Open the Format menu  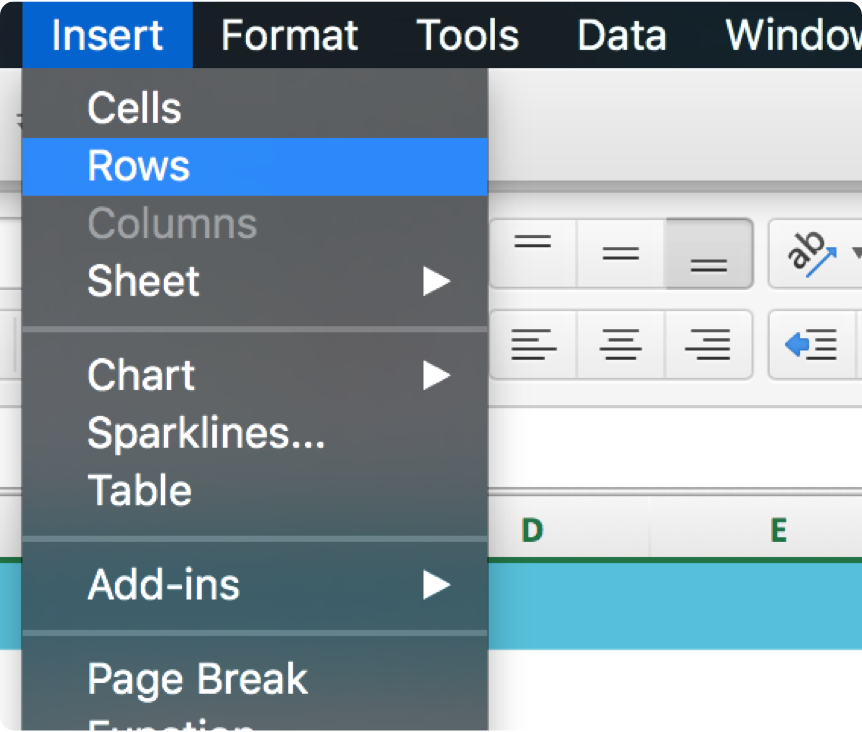[x=289, y=35]
